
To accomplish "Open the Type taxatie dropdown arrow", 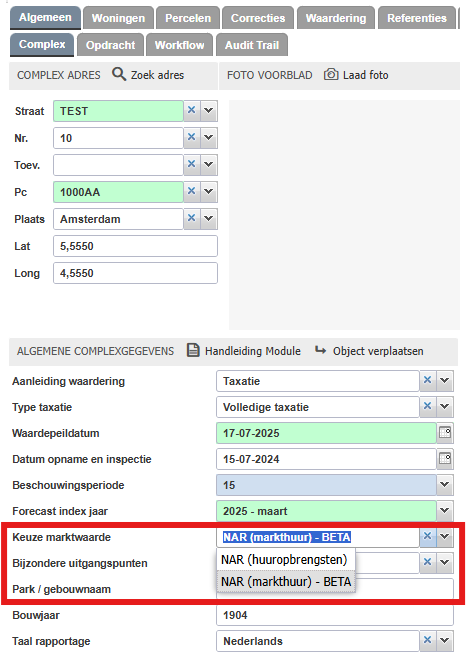I will pyautogui.click(x=445, y=406).
